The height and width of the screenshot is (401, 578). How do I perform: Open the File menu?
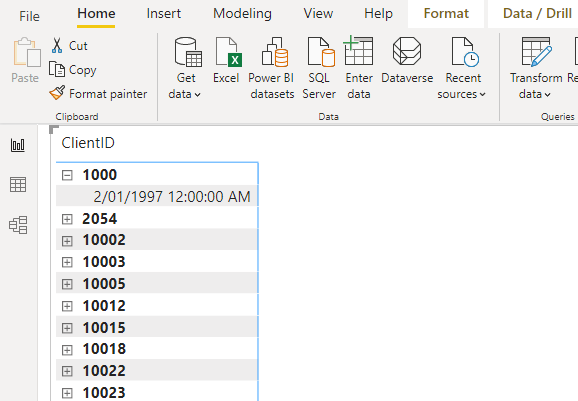29,16
